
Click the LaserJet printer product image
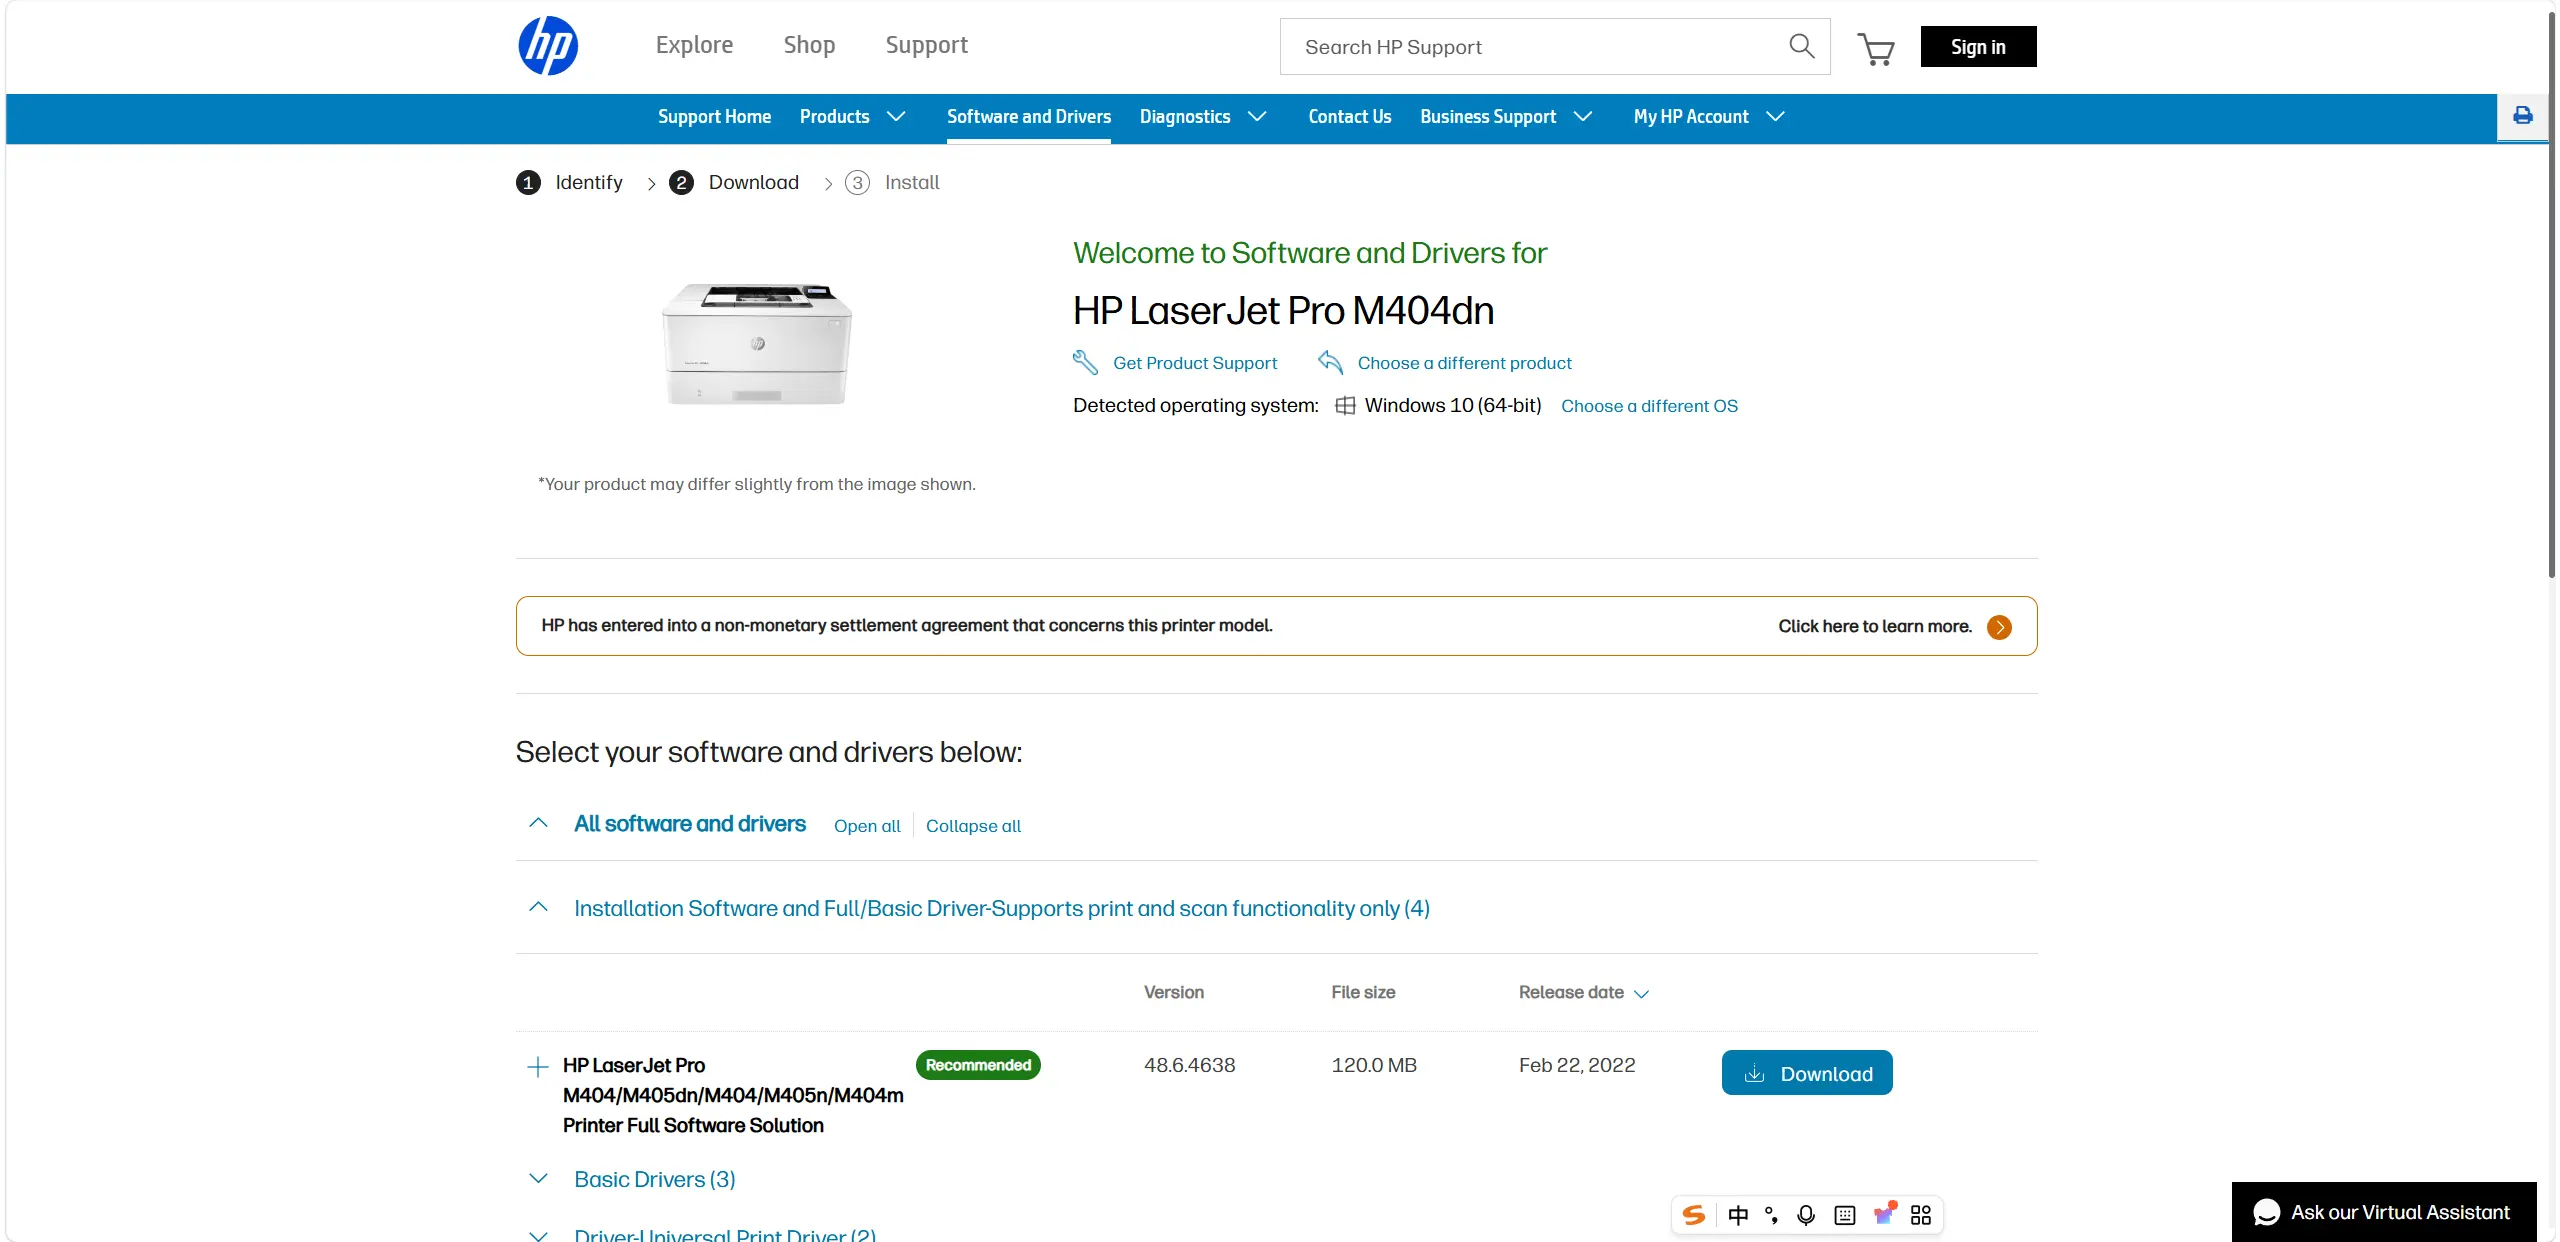tap(757, 344)
